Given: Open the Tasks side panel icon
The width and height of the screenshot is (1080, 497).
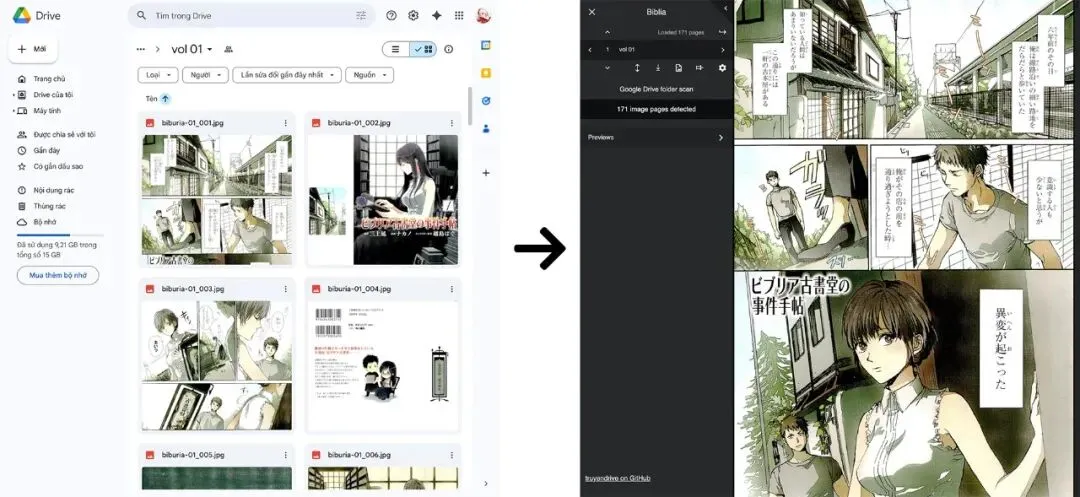Looking at the screenshot, I should (486, 101).
